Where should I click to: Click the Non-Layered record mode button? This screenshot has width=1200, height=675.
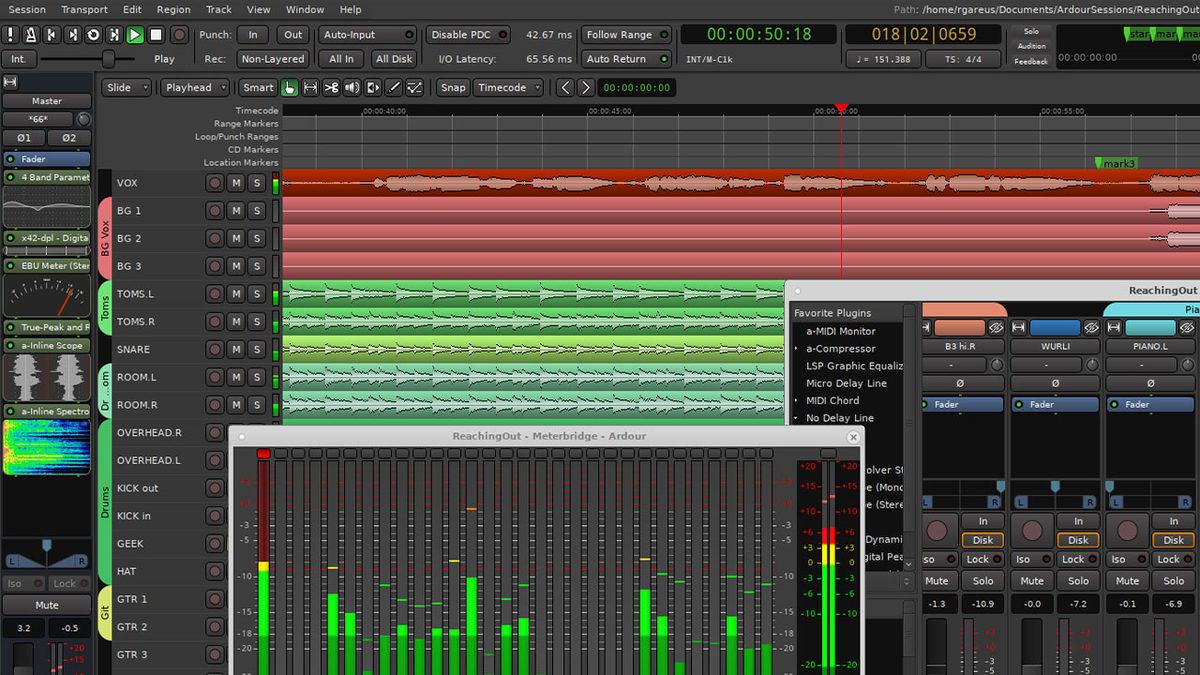272,58
